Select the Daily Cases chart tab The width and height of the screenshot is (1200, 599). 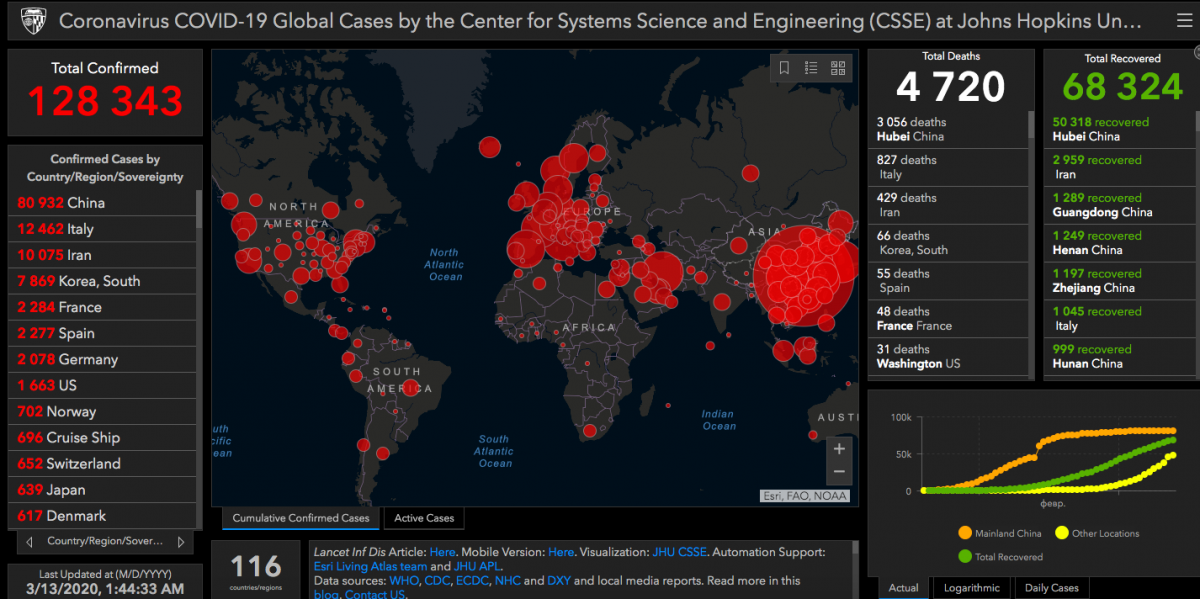(1051, 588)
